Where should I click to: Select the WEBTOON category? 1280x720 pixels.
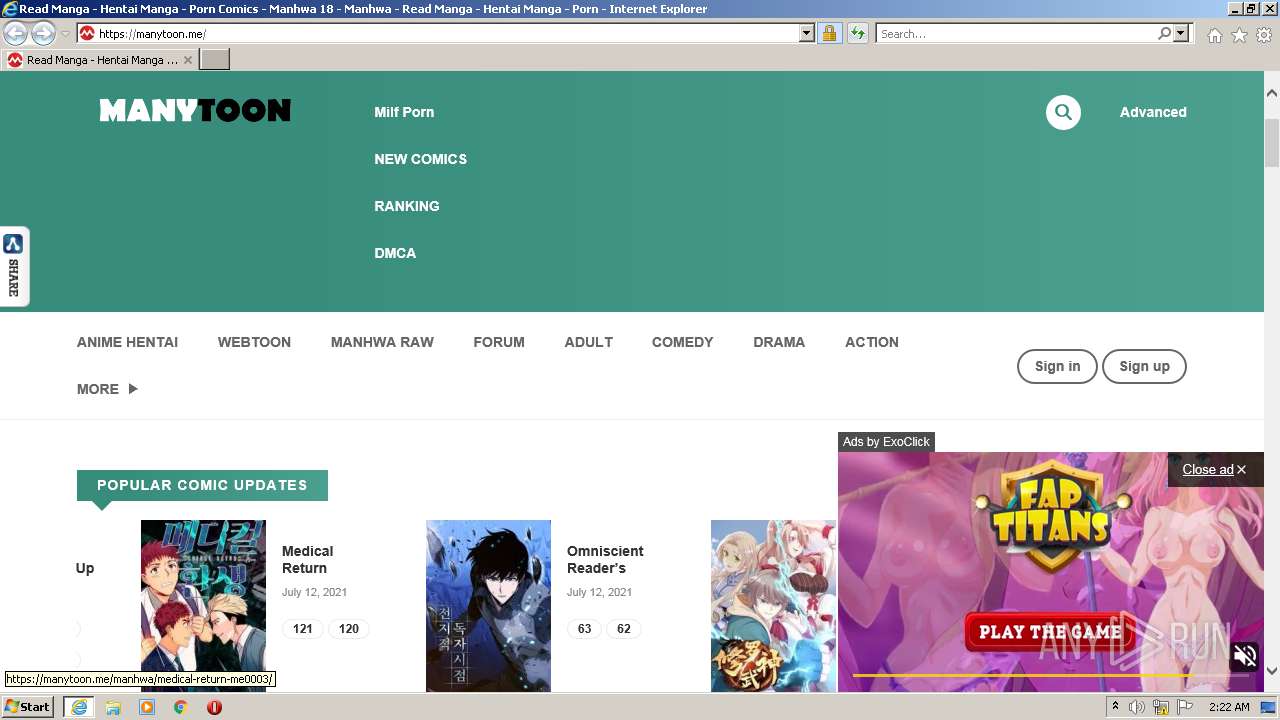254,342
